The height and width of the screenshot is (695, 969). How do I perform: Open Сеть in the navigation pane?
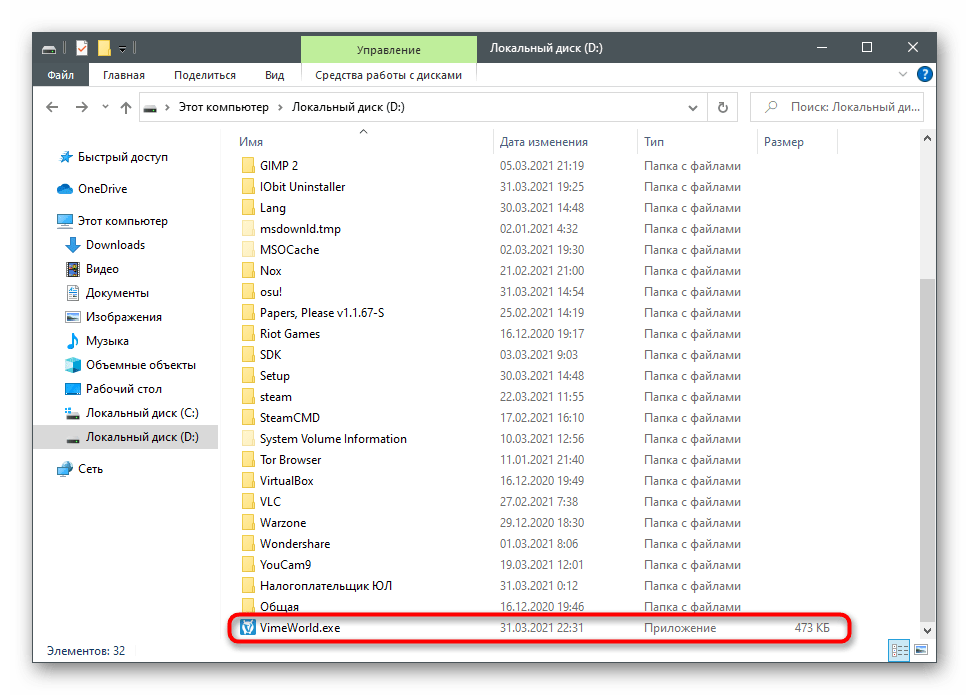click(x=90, y=469)
